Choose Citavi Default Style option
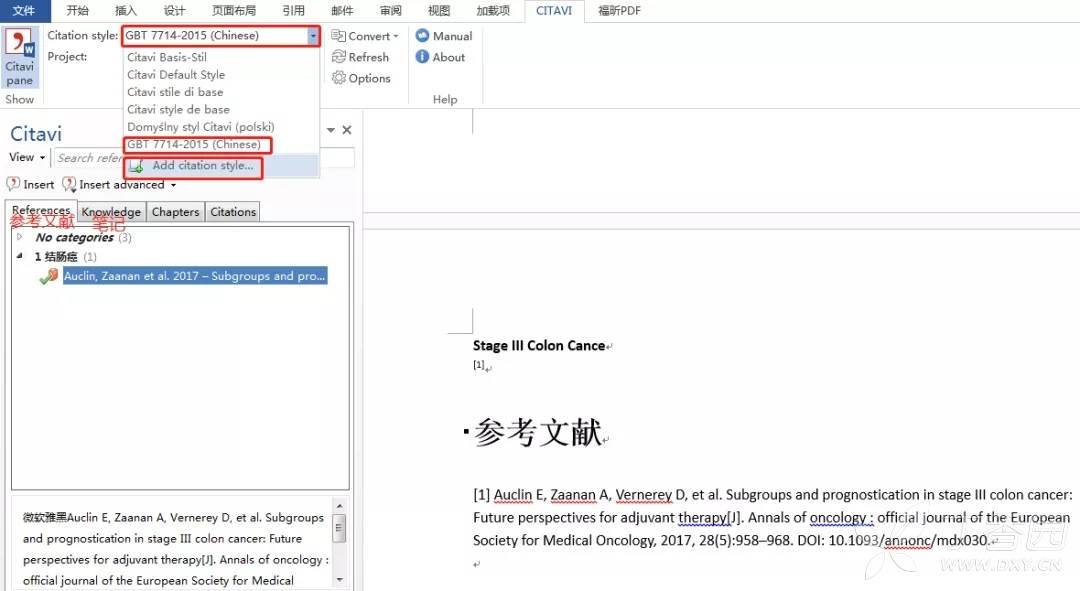The width and height of the screenshot is (1080, 591). [x=176, y=74]
